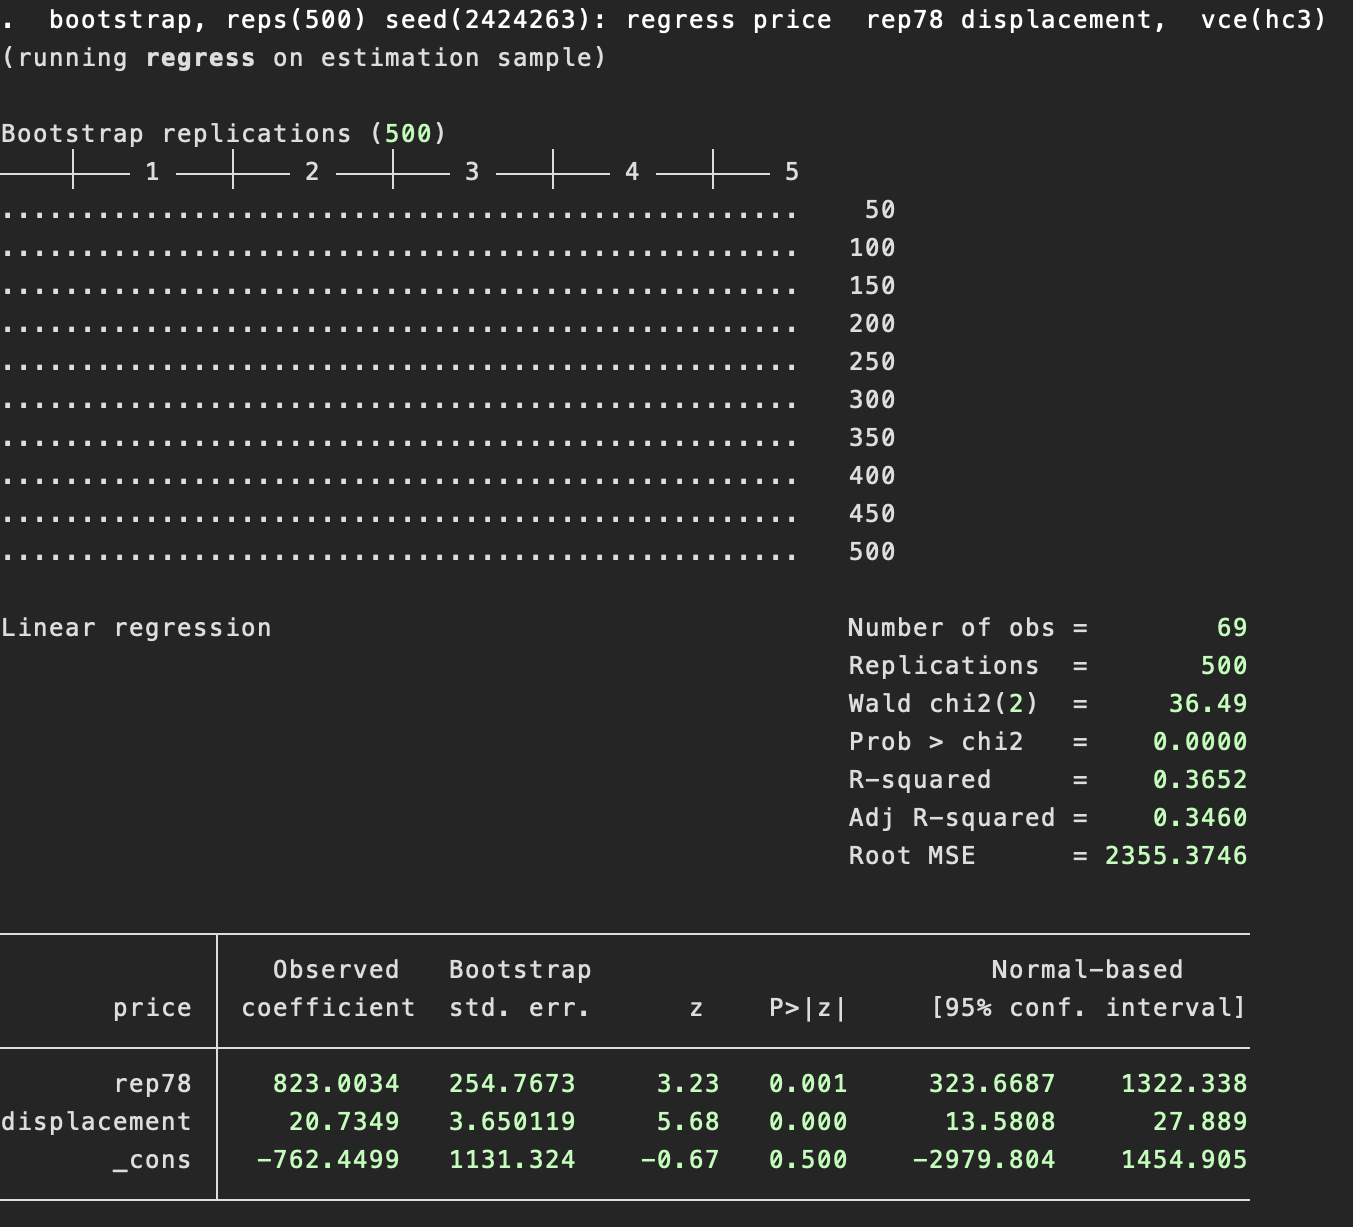Click the replication counter 100
Viewport: 1353px width, 1227px height.
coord(872,248)
